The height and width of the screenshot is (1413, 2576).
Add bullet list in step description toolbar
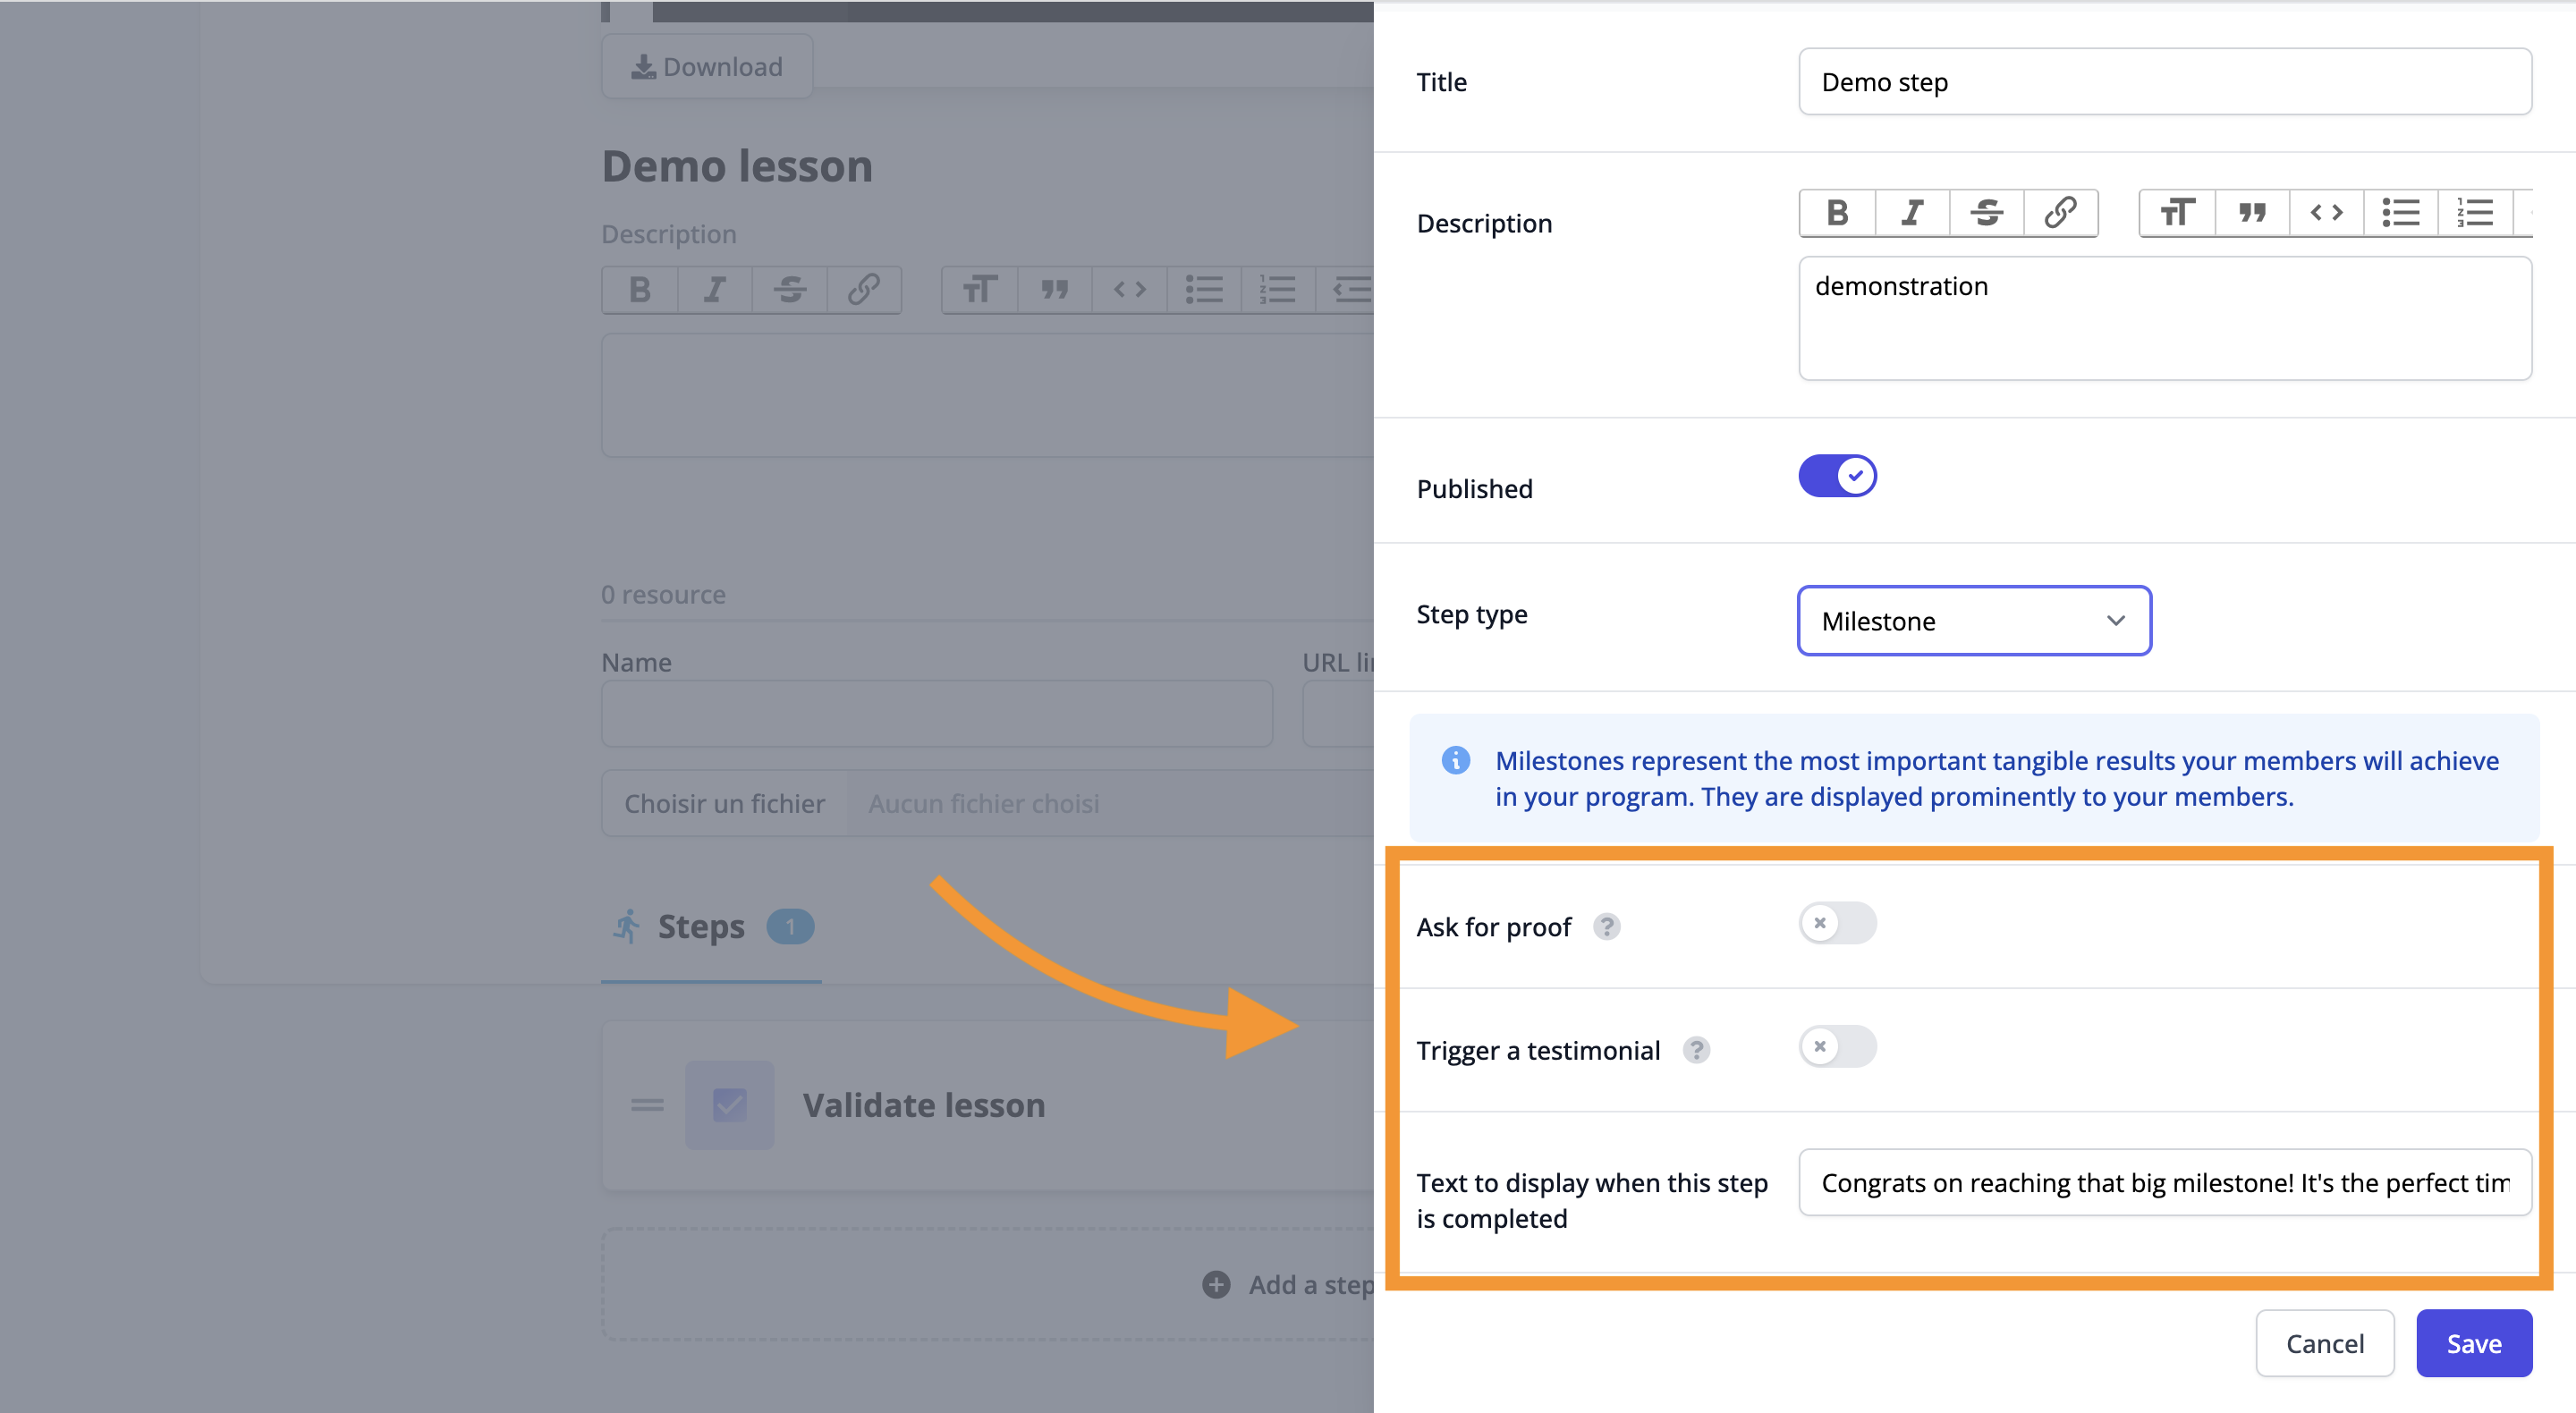click(x=2400, y=213)
